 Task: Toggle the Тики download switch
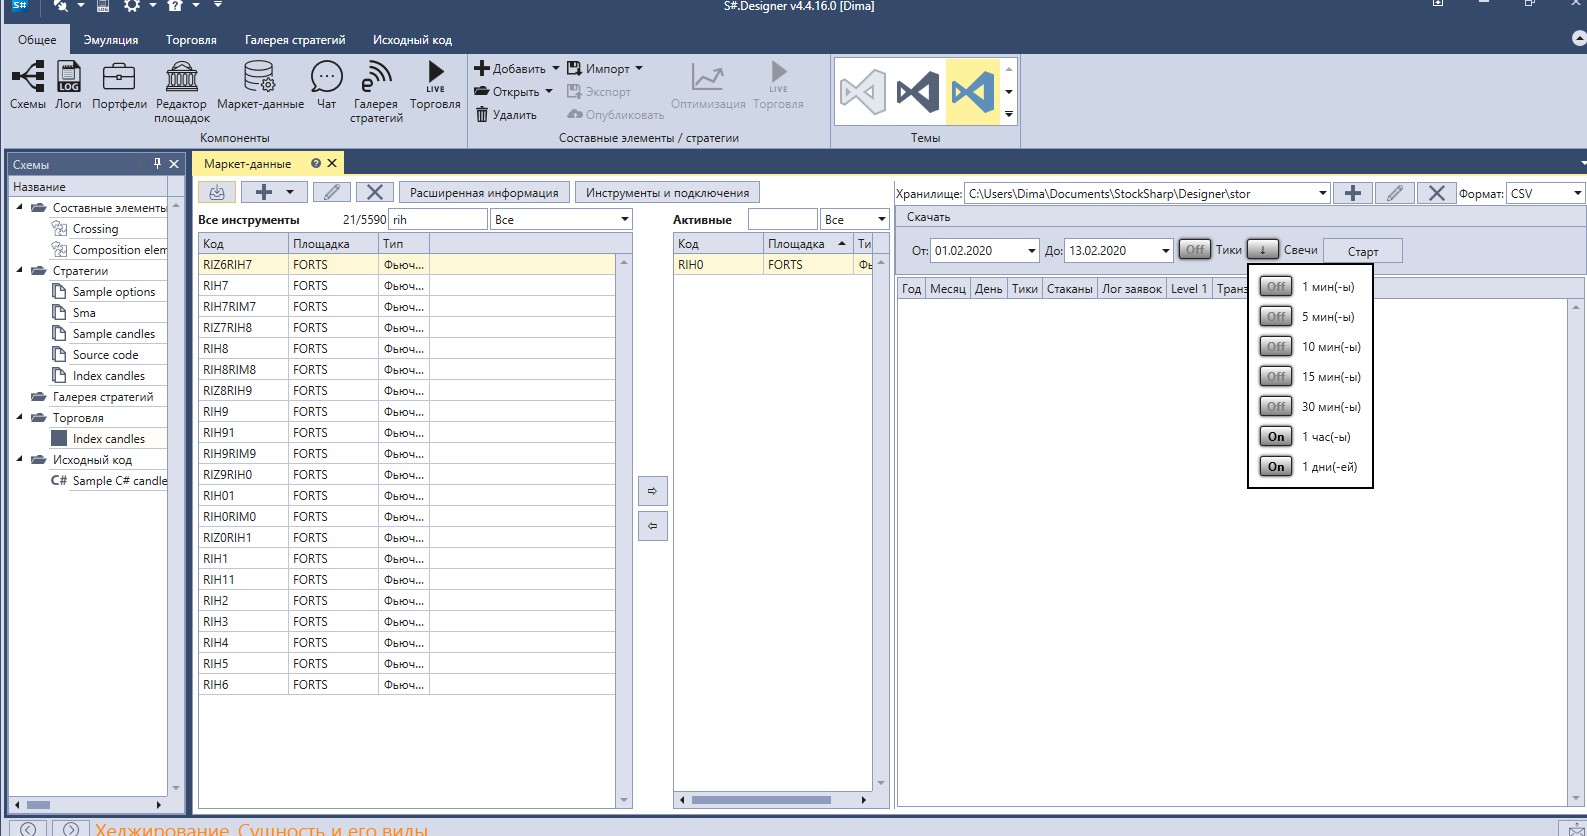click(1194, 250)
